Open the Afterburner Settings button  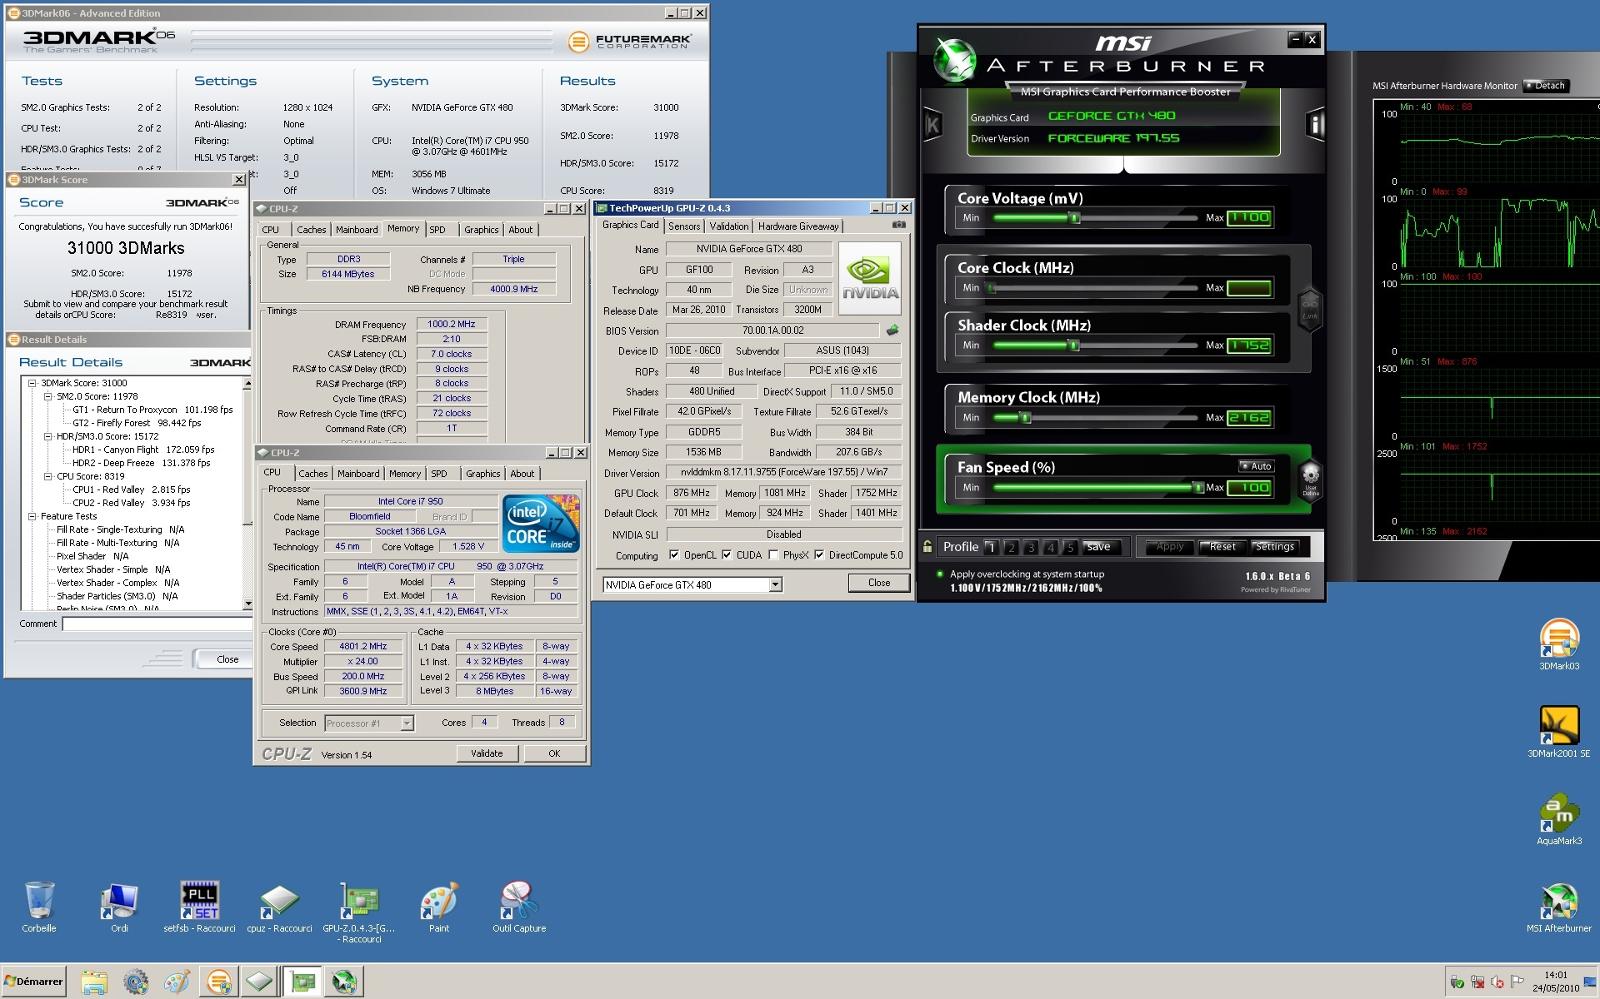click(x=1275, y=547)
